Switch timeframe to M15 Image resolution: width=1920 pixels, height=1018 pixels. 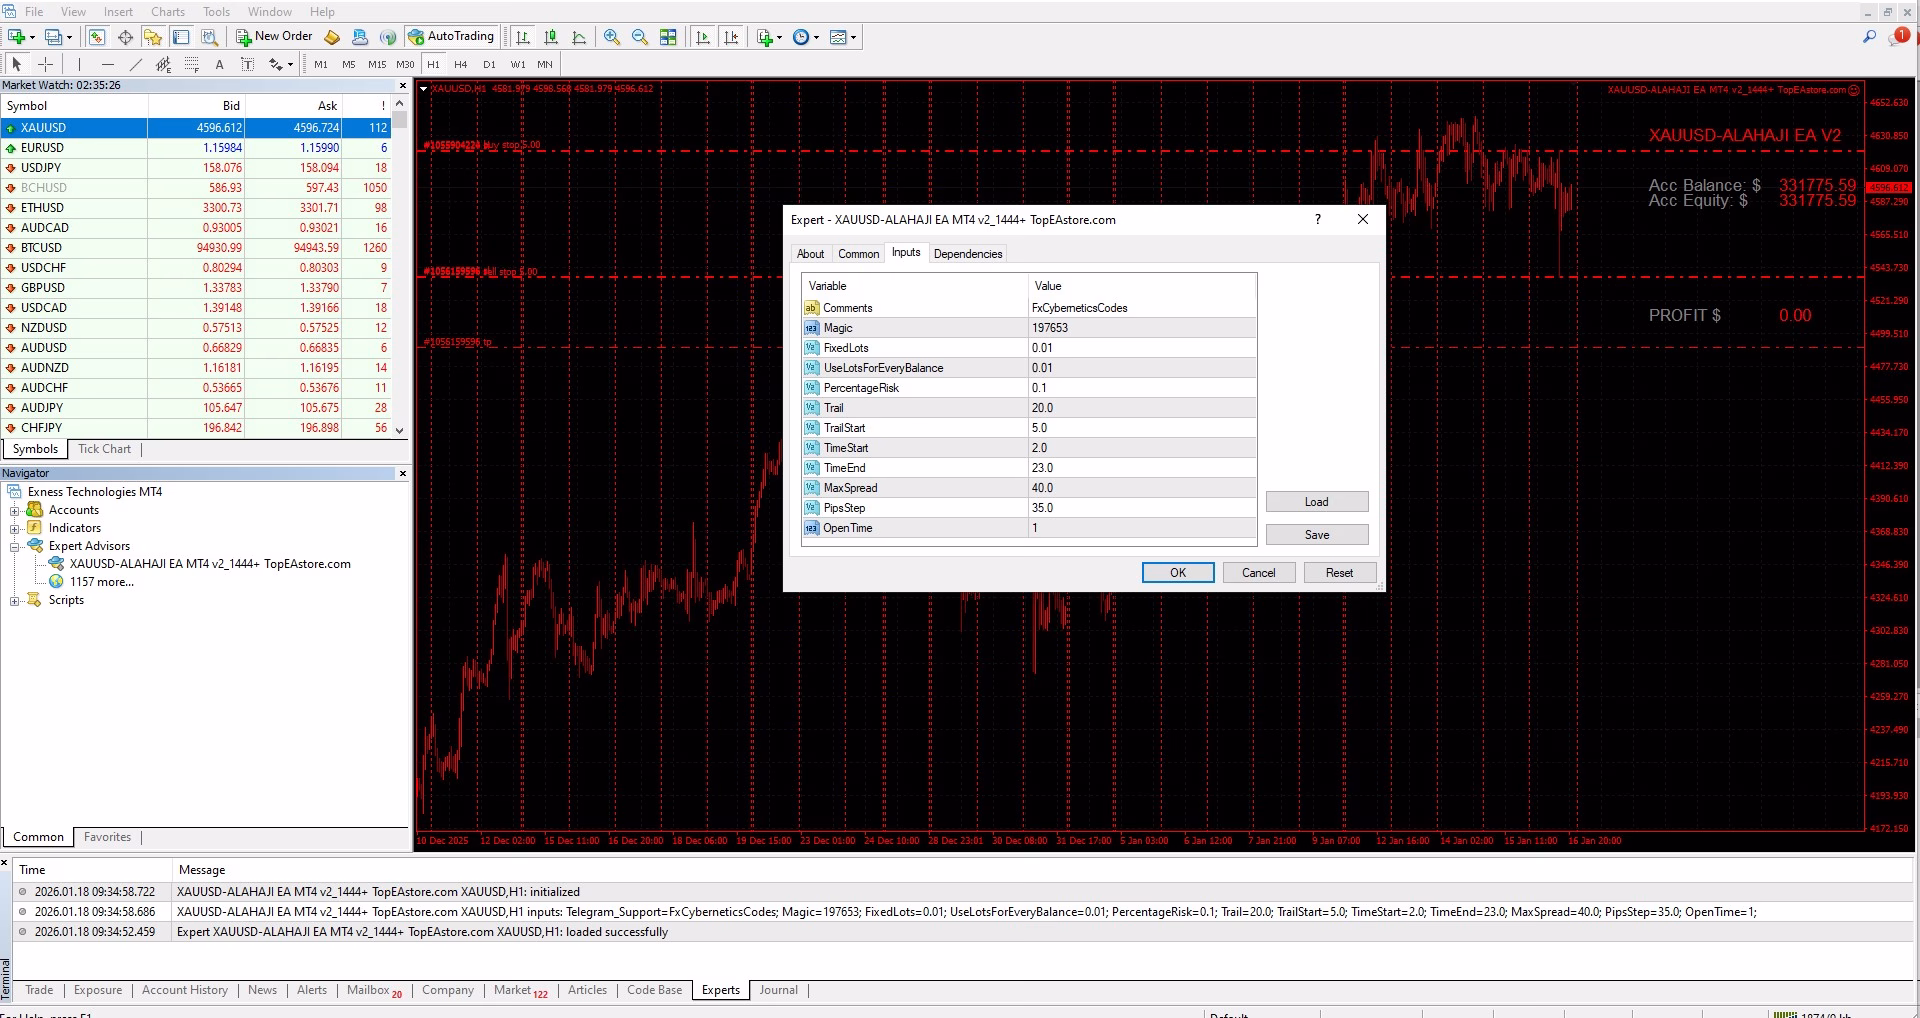(377, 64)
